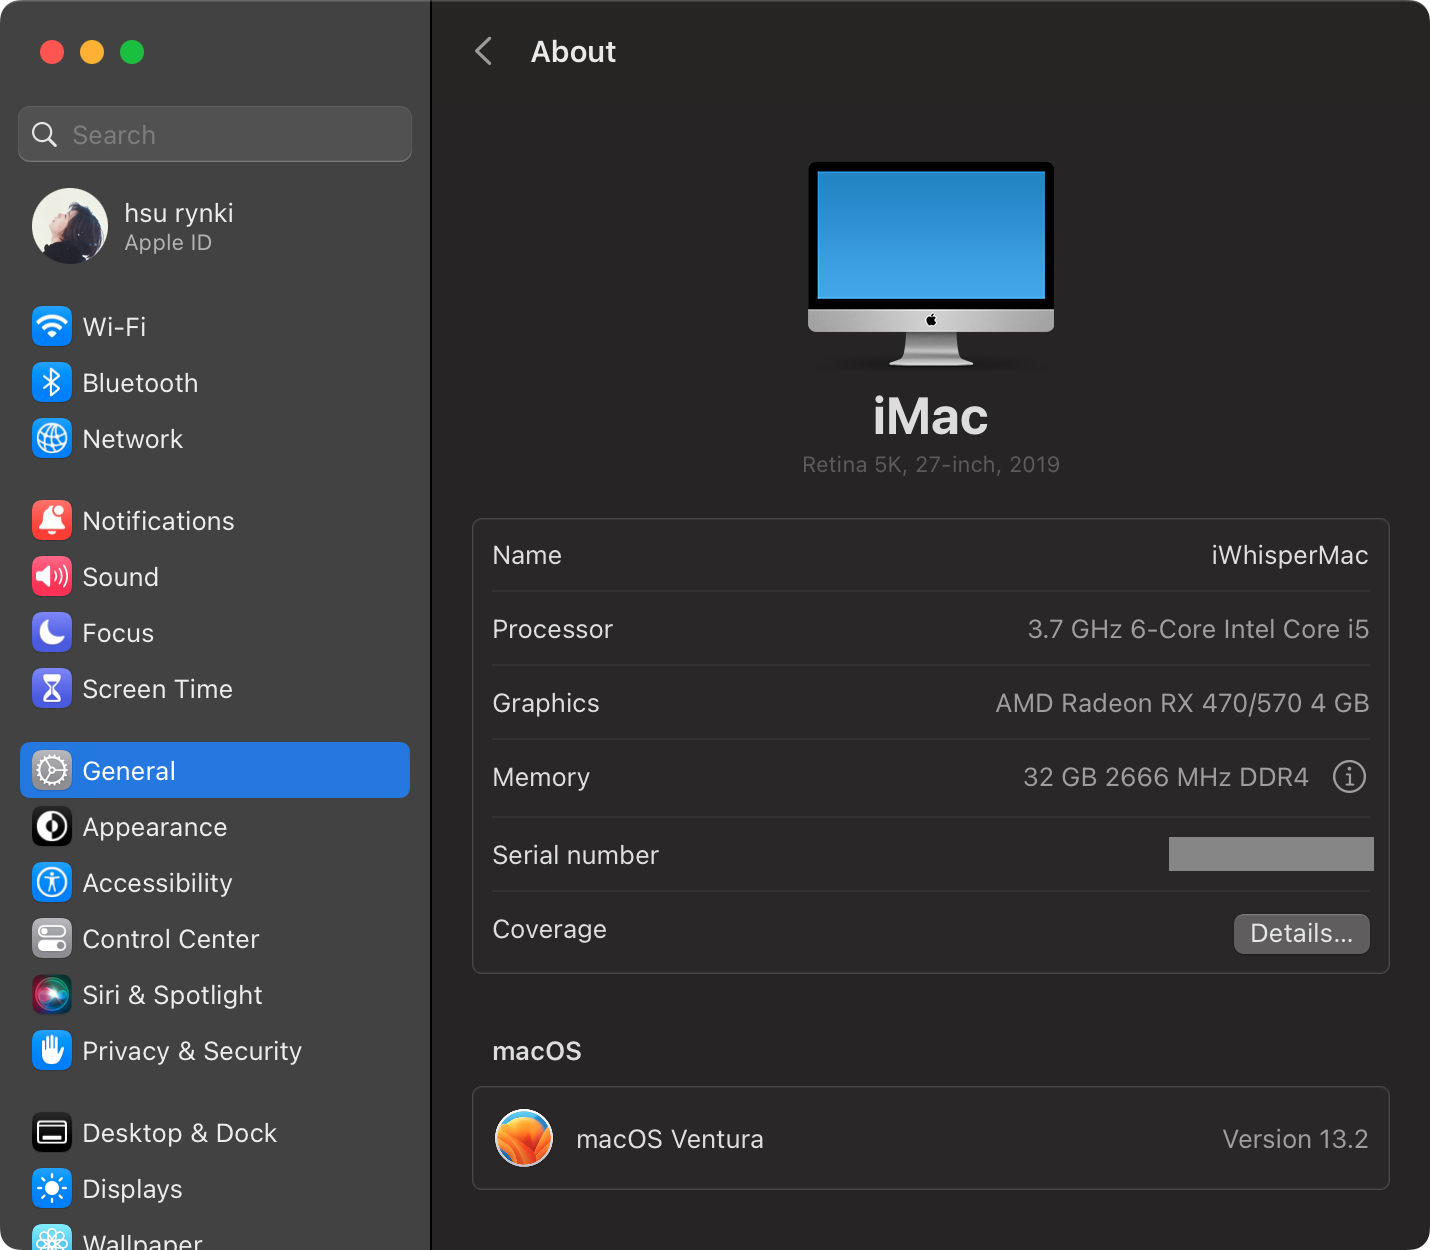
Task: Click the Desktop & Dock icon
Action: tap(52, 1132)
